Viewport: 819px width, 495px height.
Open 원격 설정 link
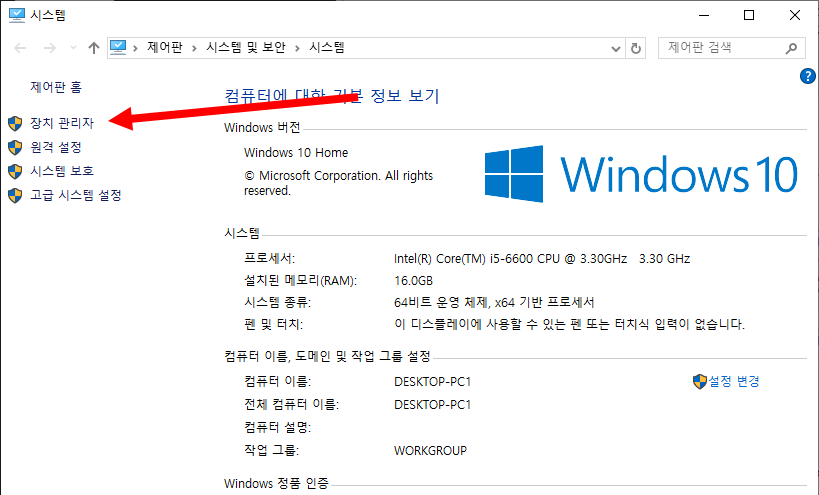(x=56, y=147)
